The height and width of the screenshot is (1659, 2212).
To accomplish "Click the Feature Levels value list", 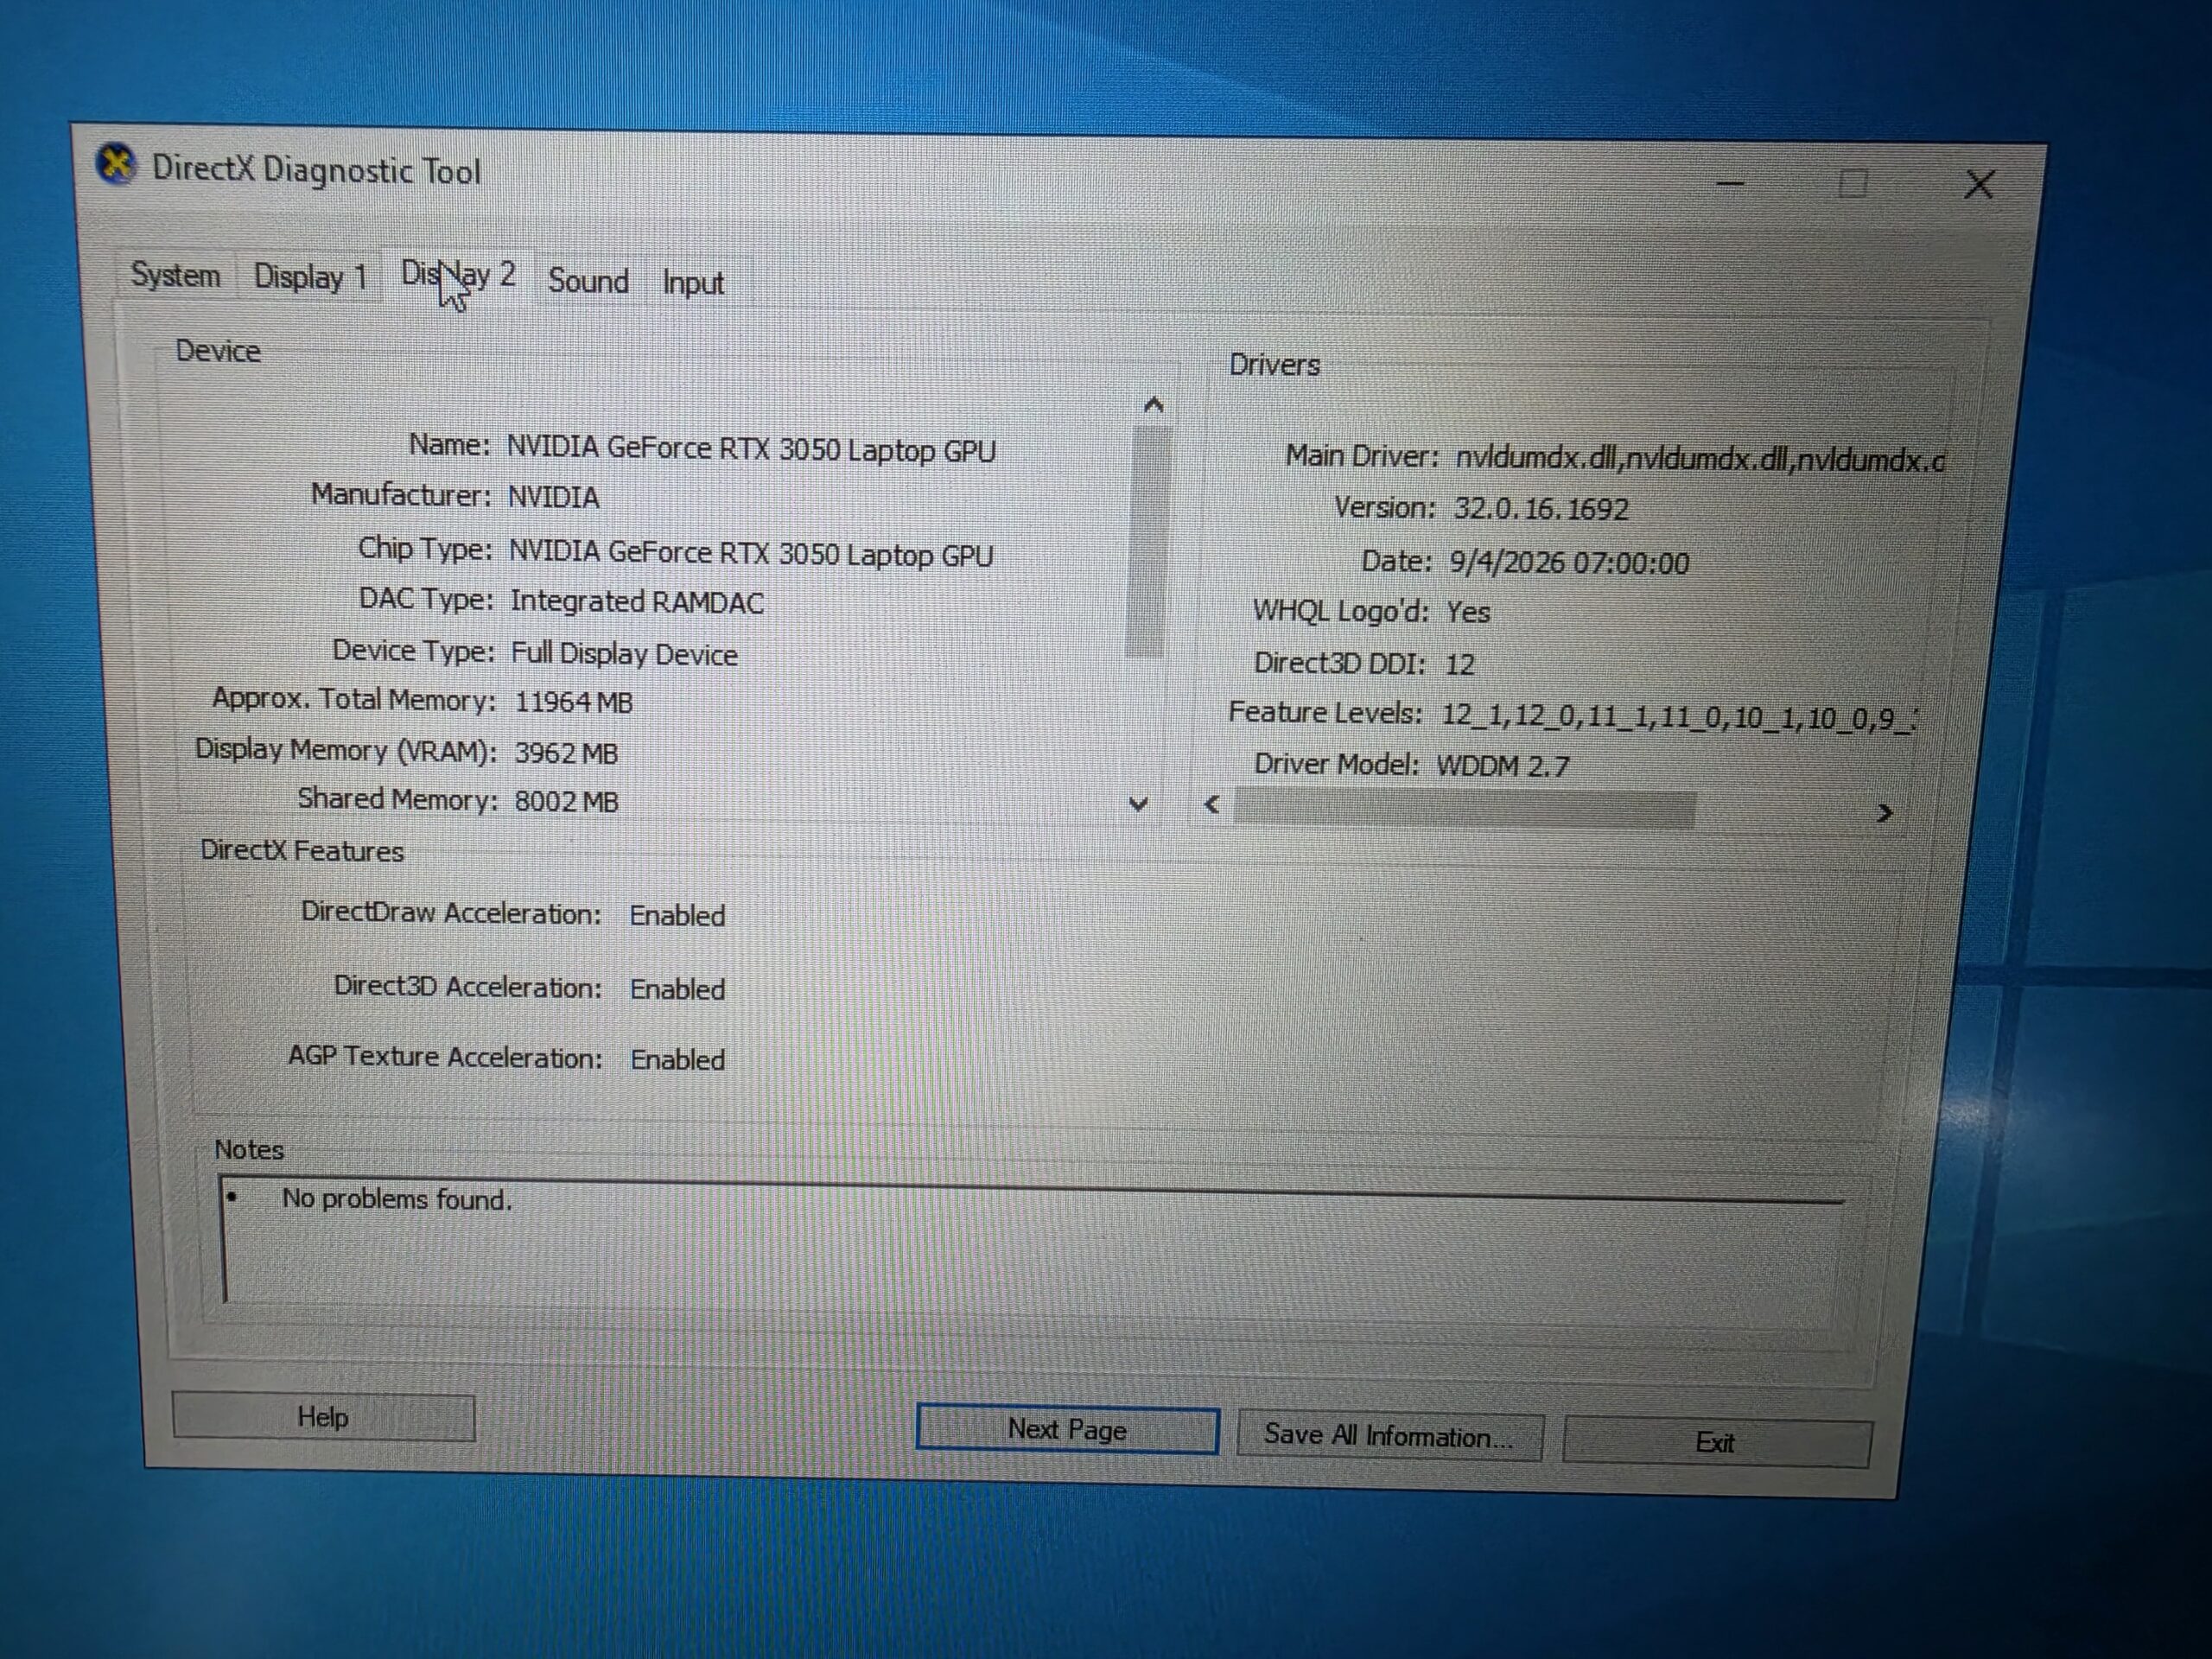I will click(1678, 718).
